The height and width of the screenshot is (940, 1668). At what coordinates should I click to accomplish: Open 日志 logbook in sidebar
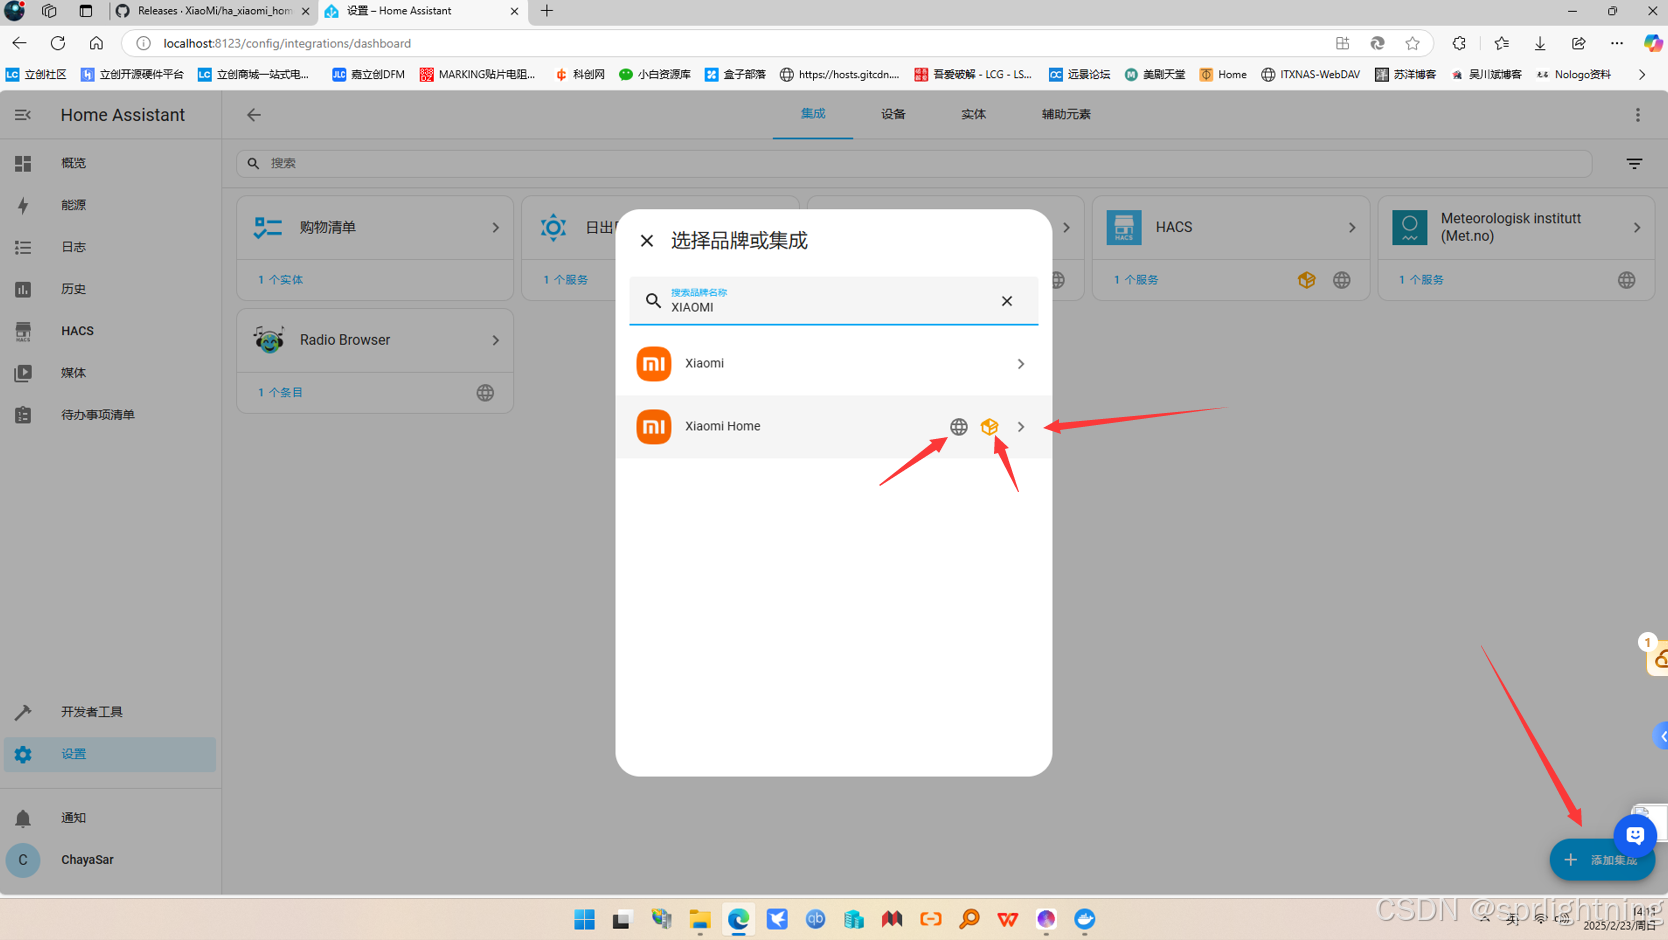point(110,247)
